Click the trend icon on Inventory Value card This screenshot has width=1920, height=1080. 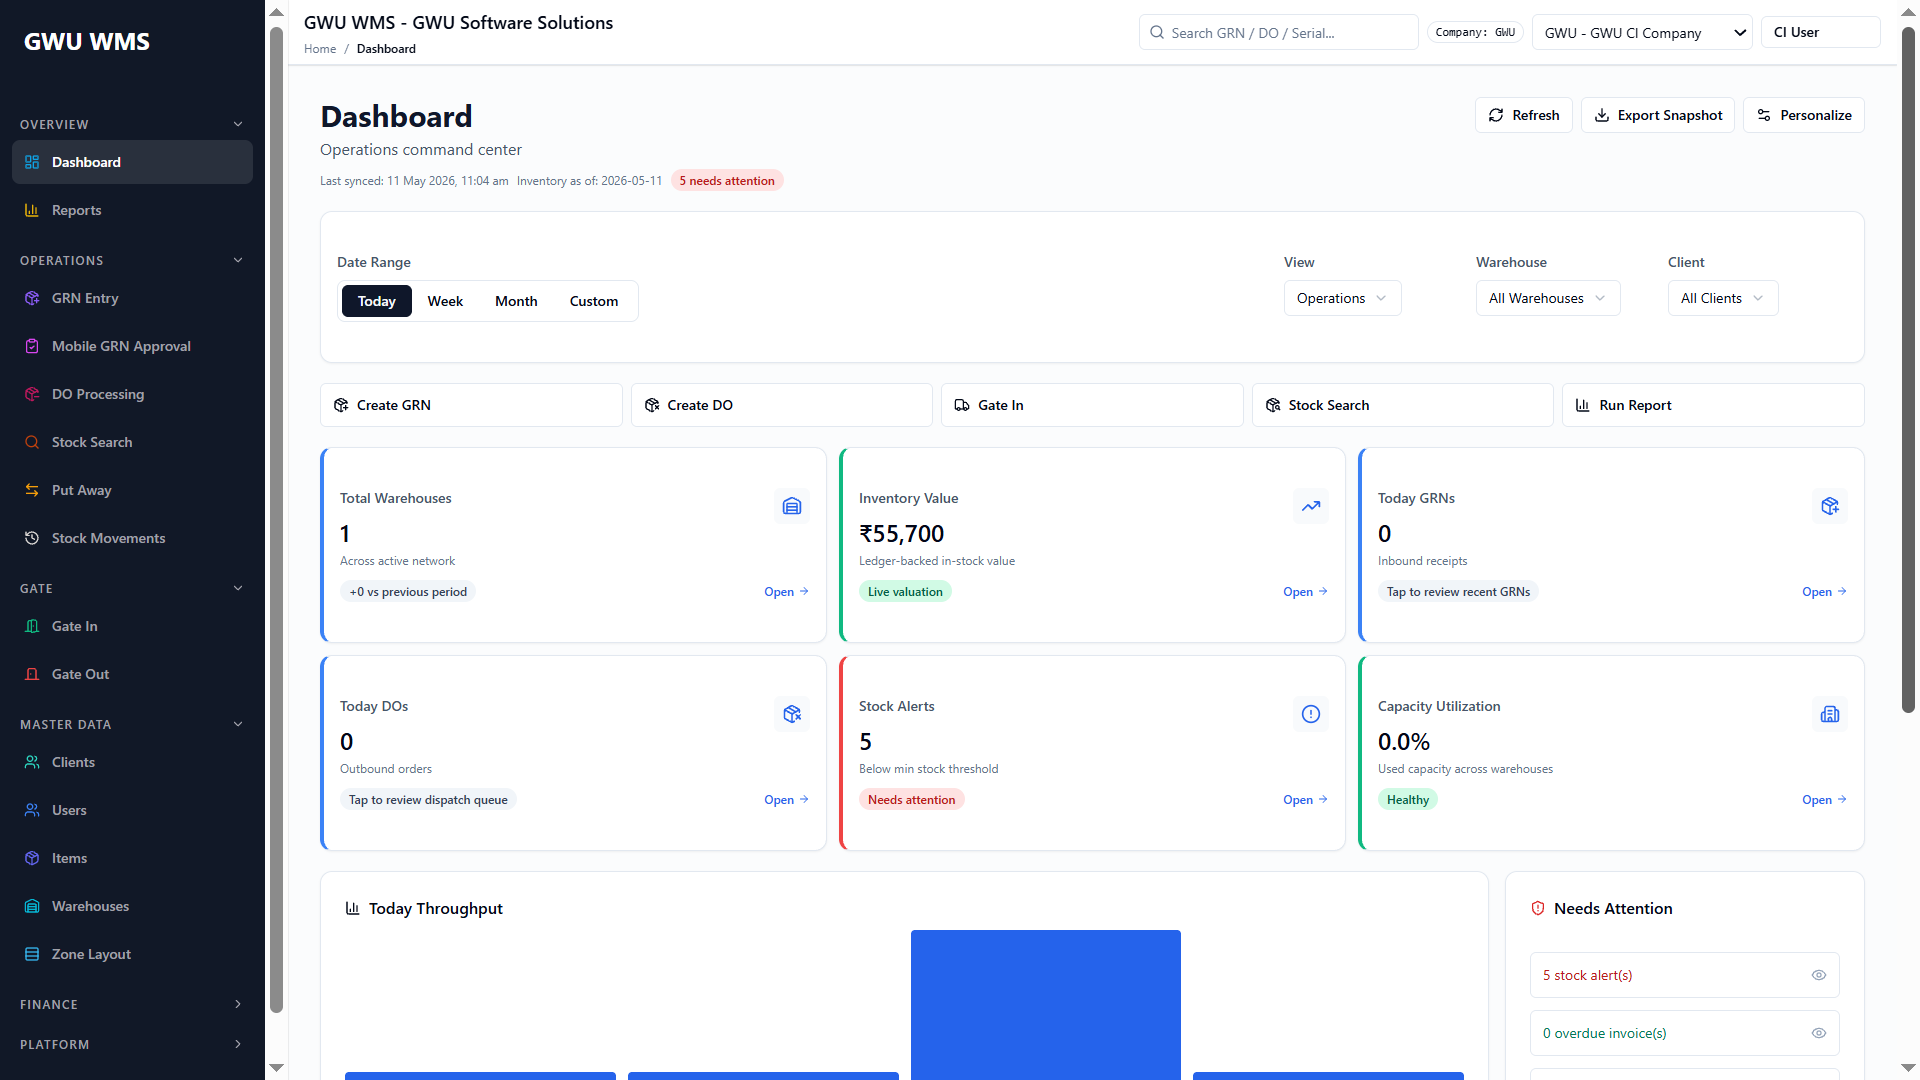(x=1311, y=506)
